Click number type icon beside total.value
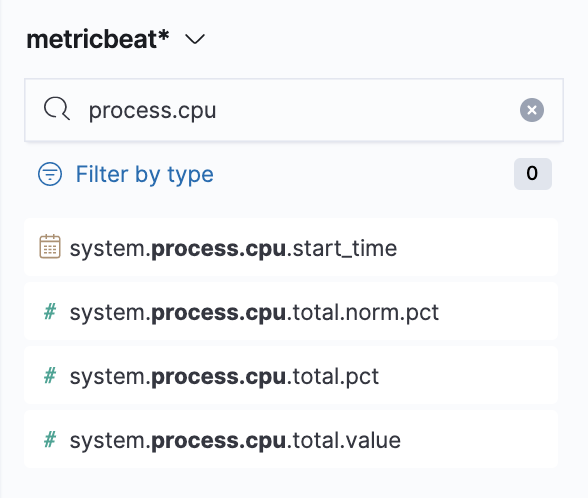 (x=50, y=440)
